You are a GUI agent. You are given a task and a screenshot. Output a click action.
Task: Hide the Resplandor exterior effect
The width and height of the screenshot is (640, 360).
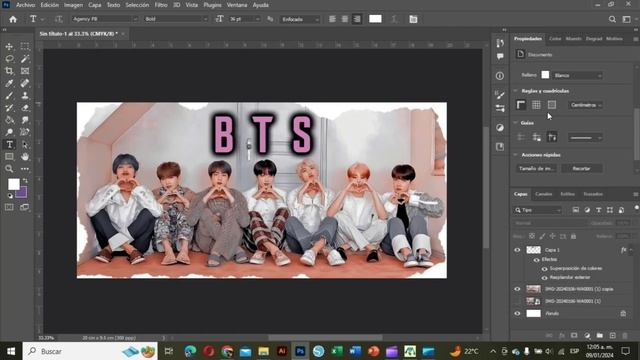544,278
